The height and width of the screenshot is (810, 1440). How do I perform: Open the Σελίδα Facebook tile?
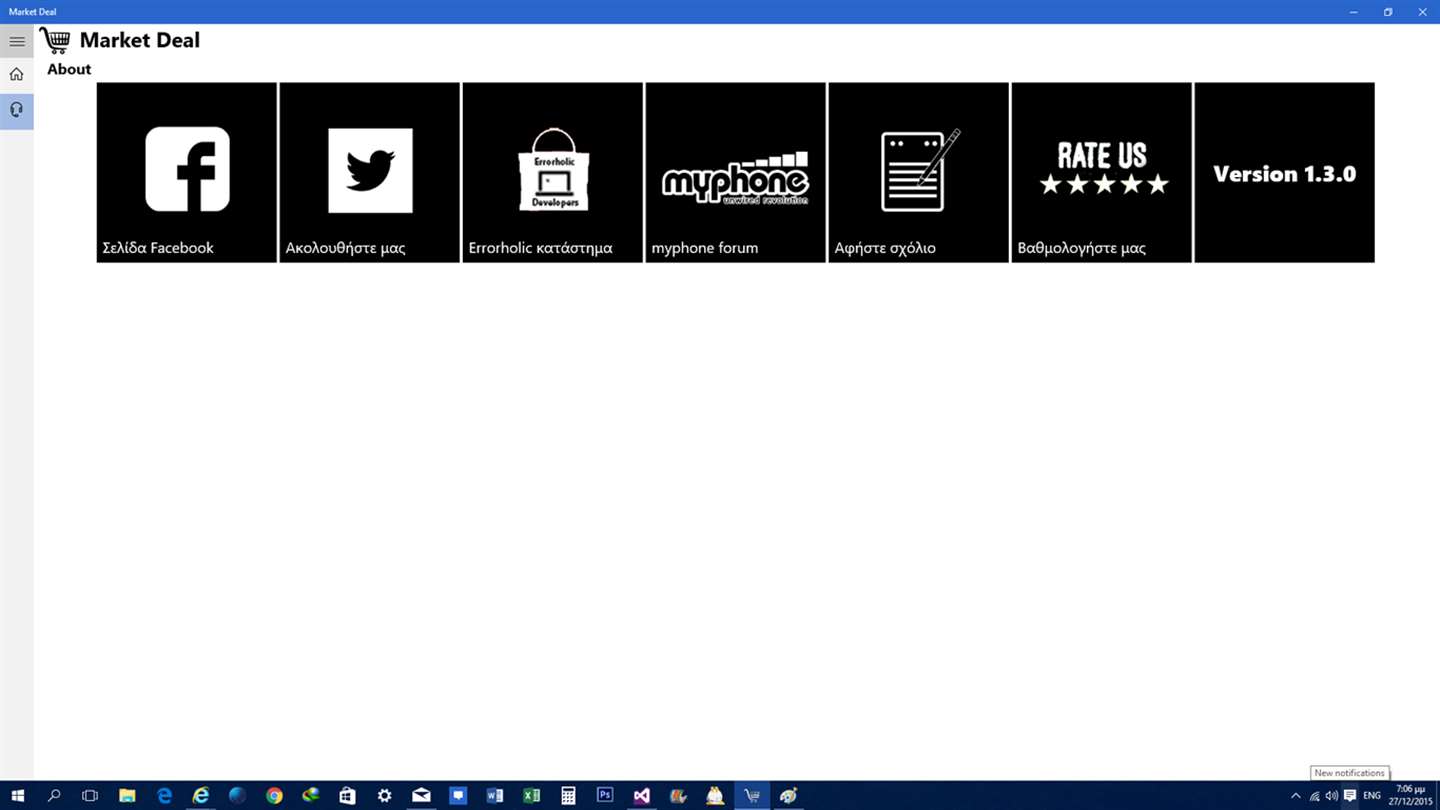pos(187,172)
